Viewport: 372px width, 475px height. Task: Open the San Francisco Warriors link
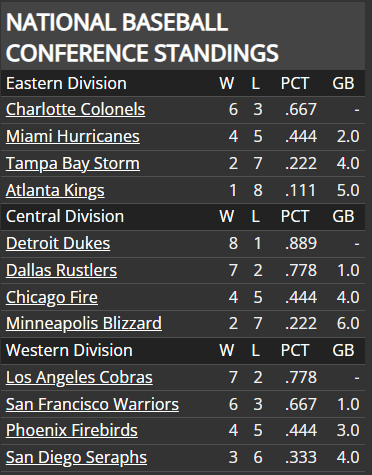92,404
